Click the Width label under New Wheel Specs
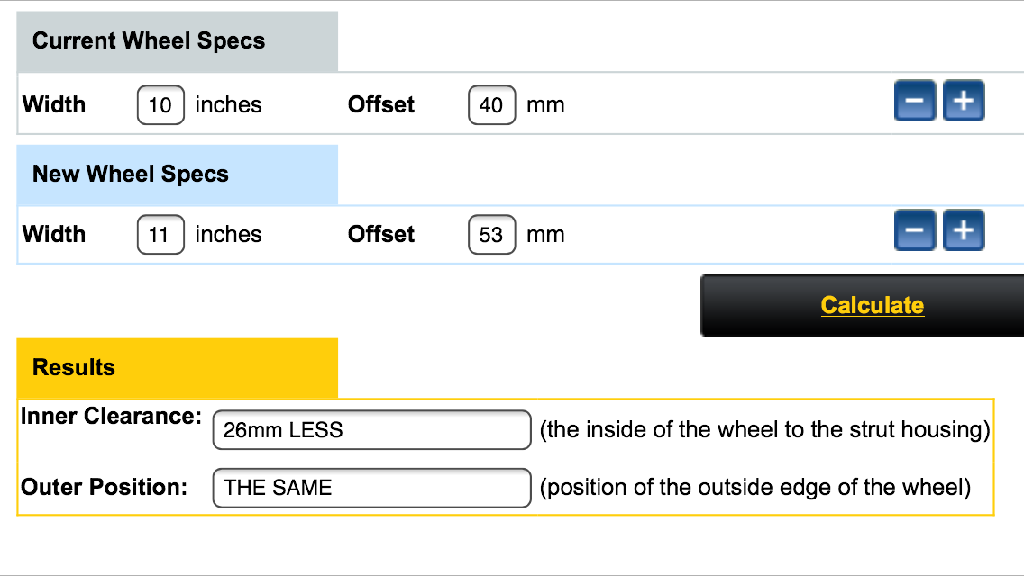 (x=54, y=234)
